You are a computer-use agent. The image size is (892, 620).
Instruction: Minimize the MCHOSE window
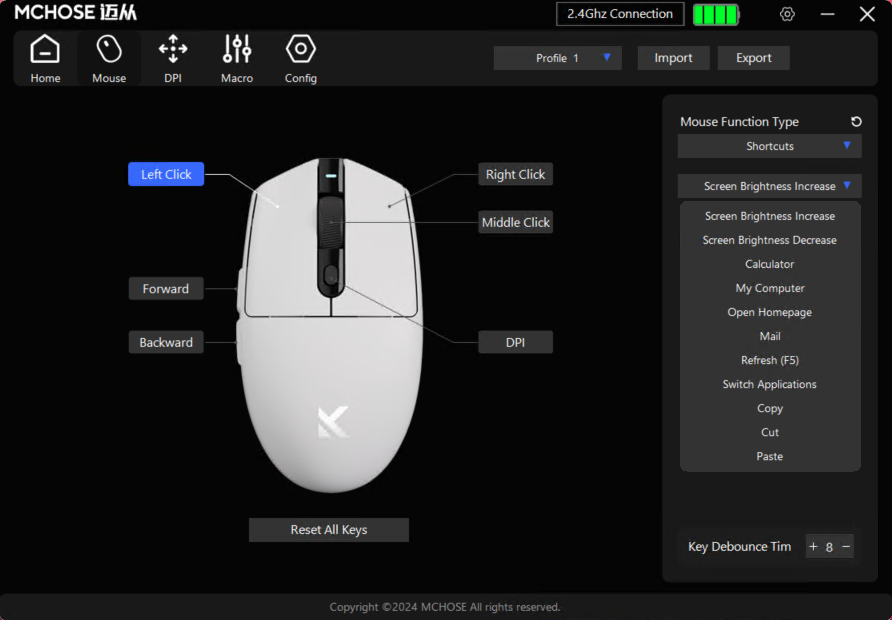coord(827,14)
